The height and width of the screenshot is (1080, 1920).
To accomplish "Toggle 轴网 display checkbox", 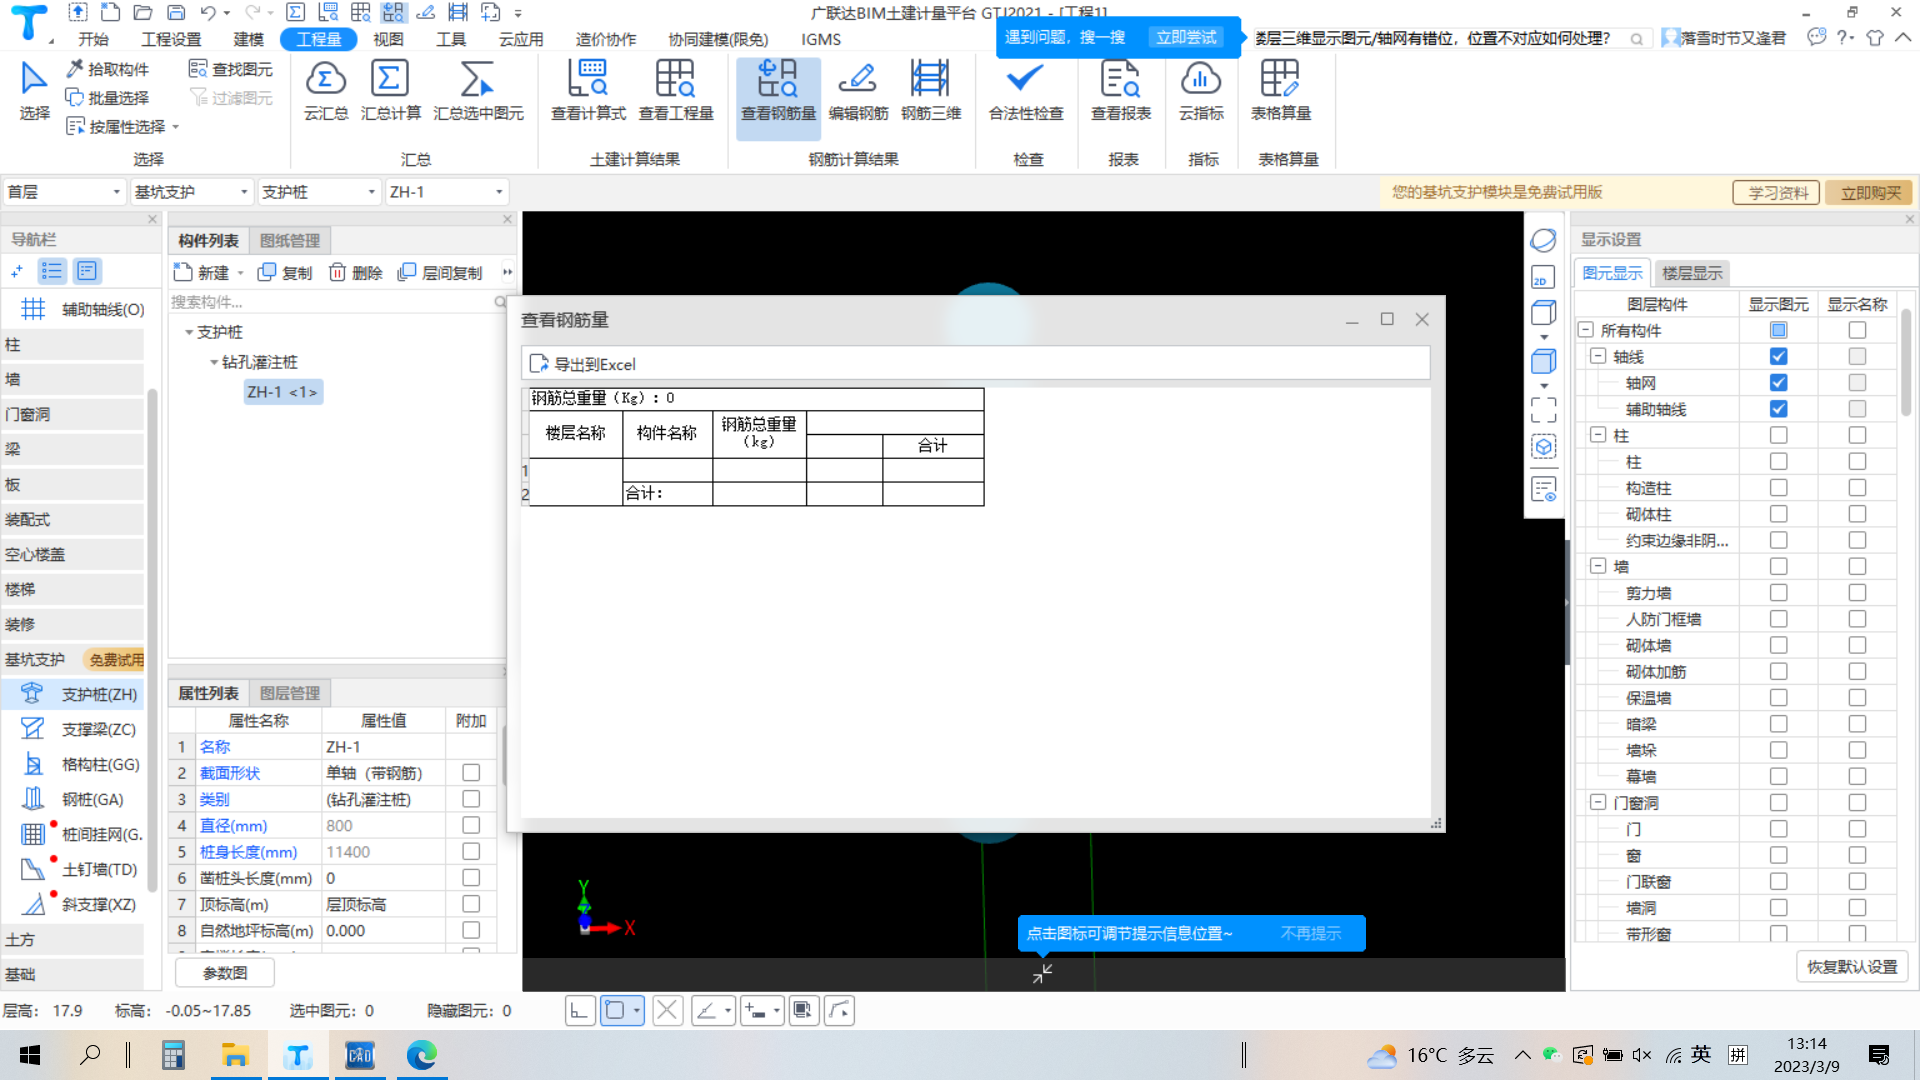I will pos(1778,382).
